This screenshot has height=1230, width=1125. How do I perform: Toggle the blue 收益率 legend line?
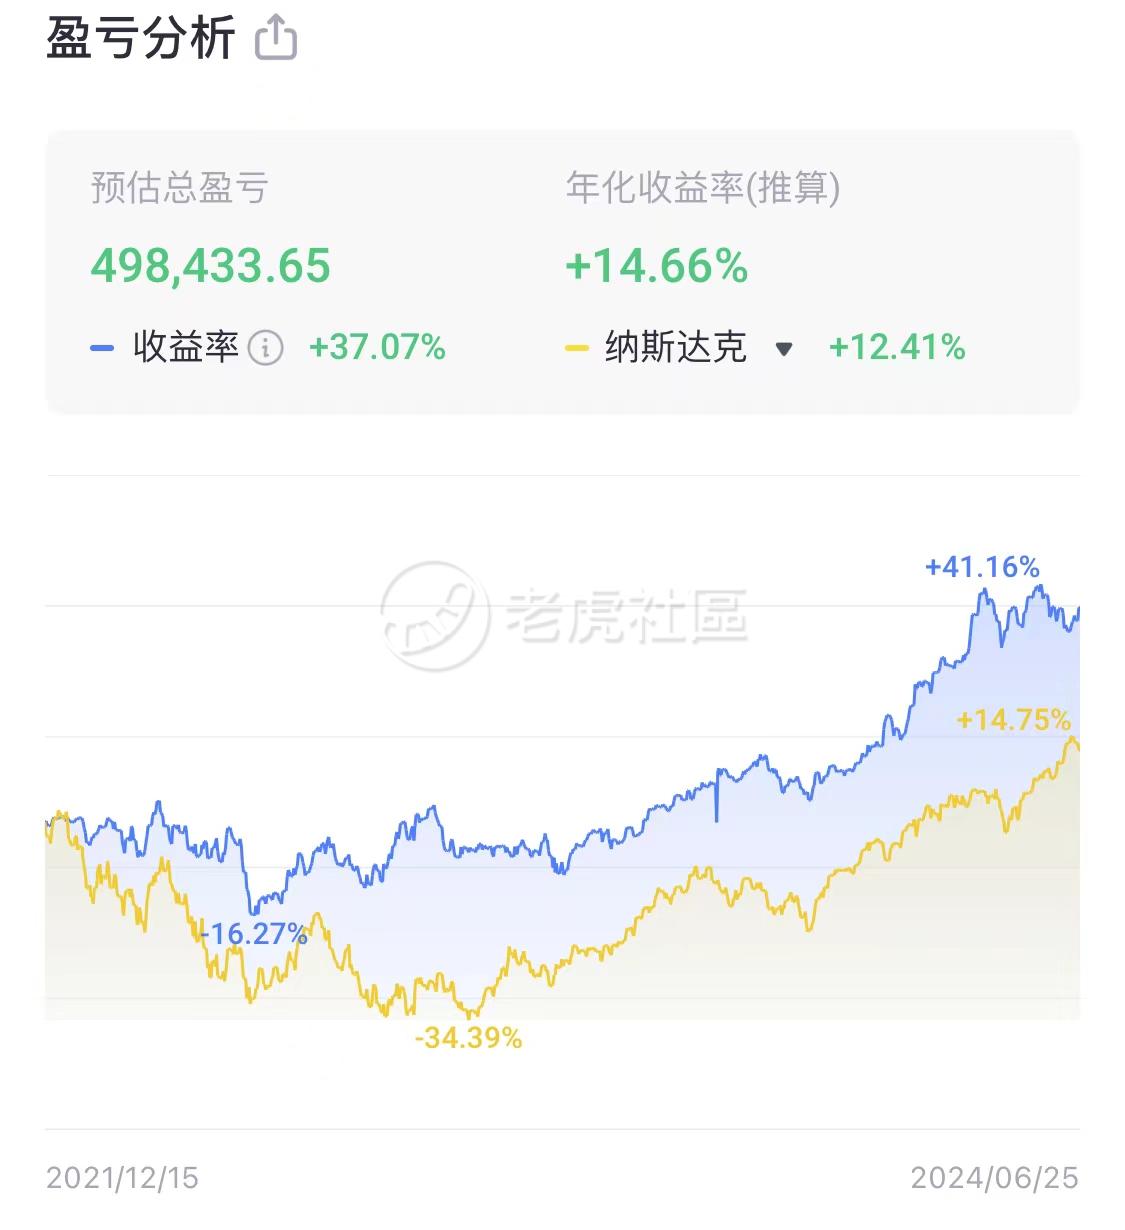pos(102,349)
